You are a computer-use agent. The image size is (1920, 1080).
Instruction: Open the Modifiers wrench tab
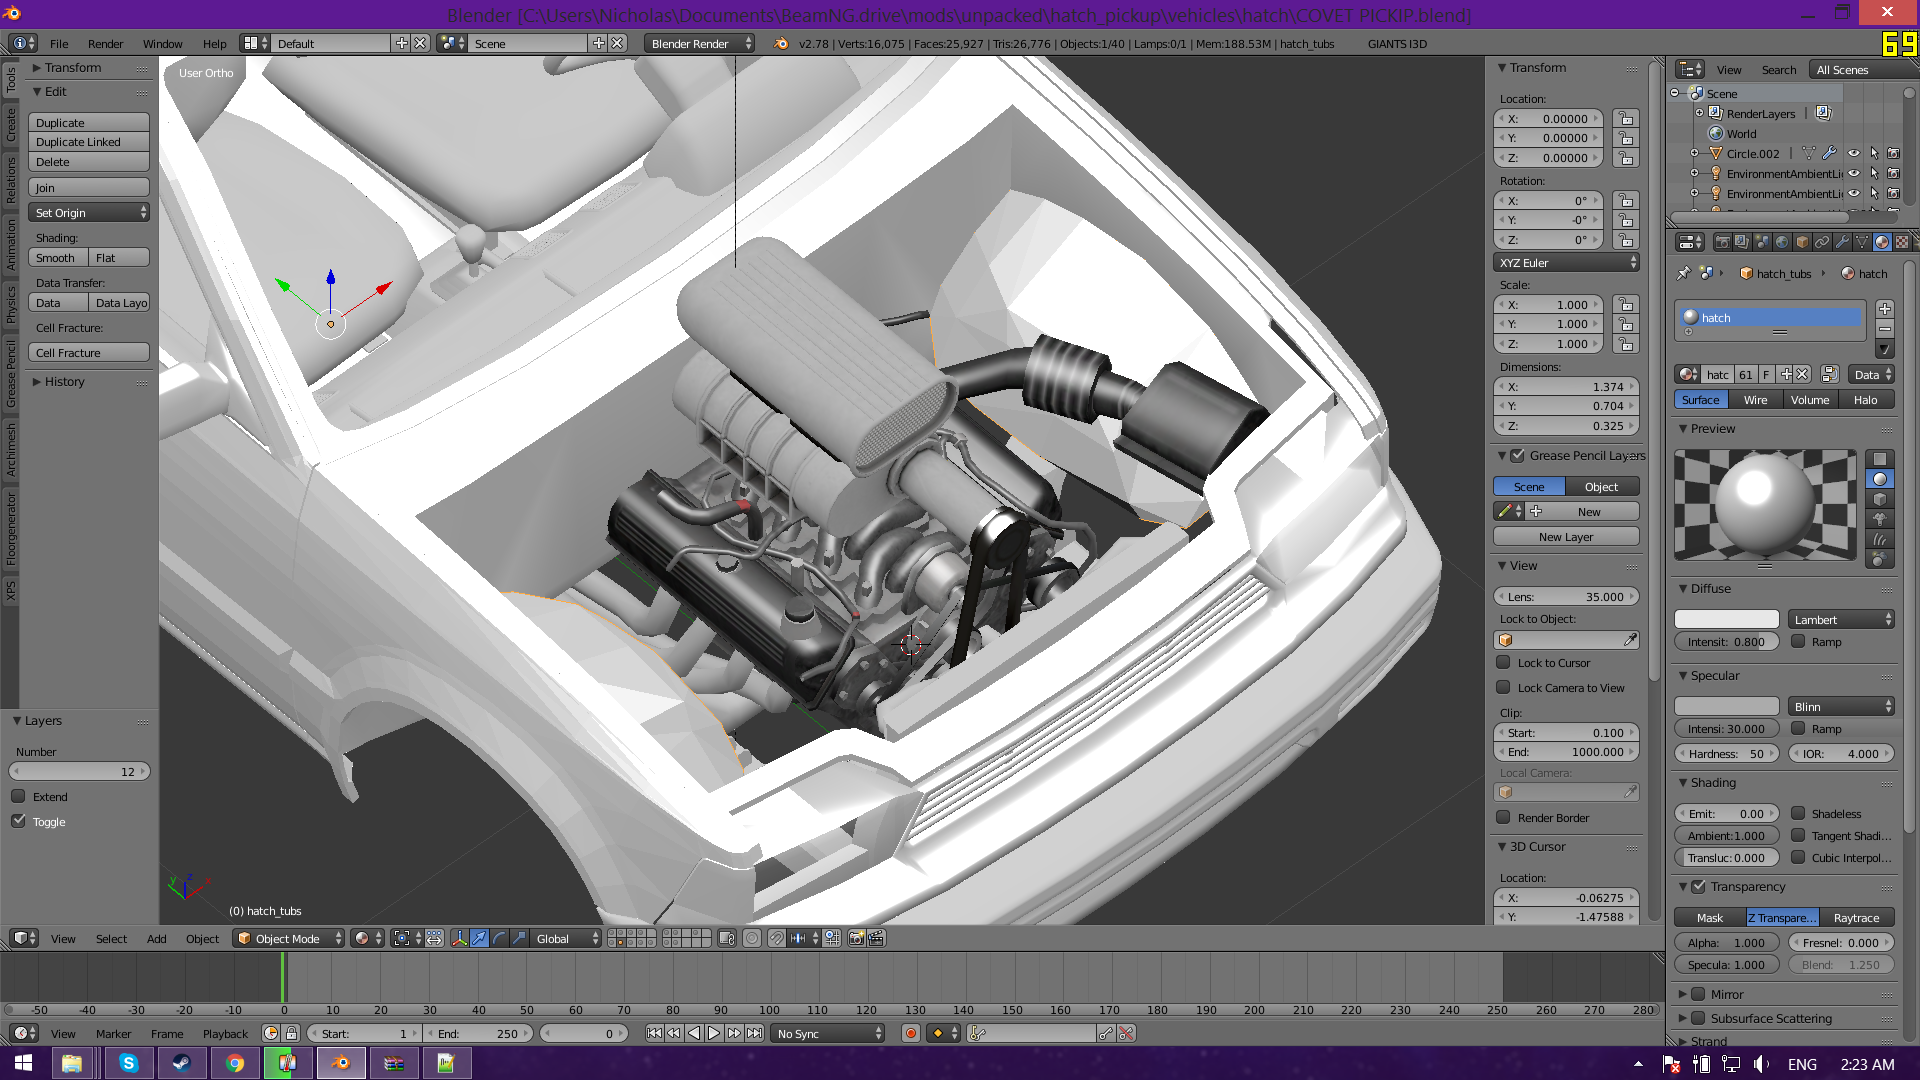tap(1842, 242)
